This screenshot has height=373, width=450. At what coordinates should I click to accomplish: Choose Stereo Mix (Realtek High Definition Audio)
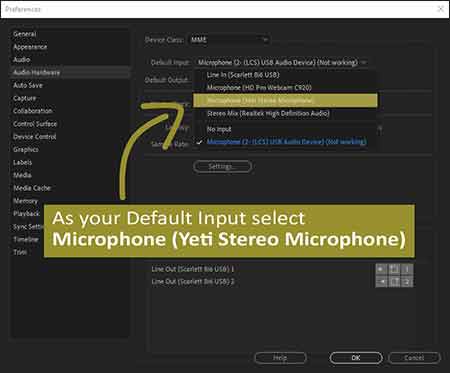(285, 113)
